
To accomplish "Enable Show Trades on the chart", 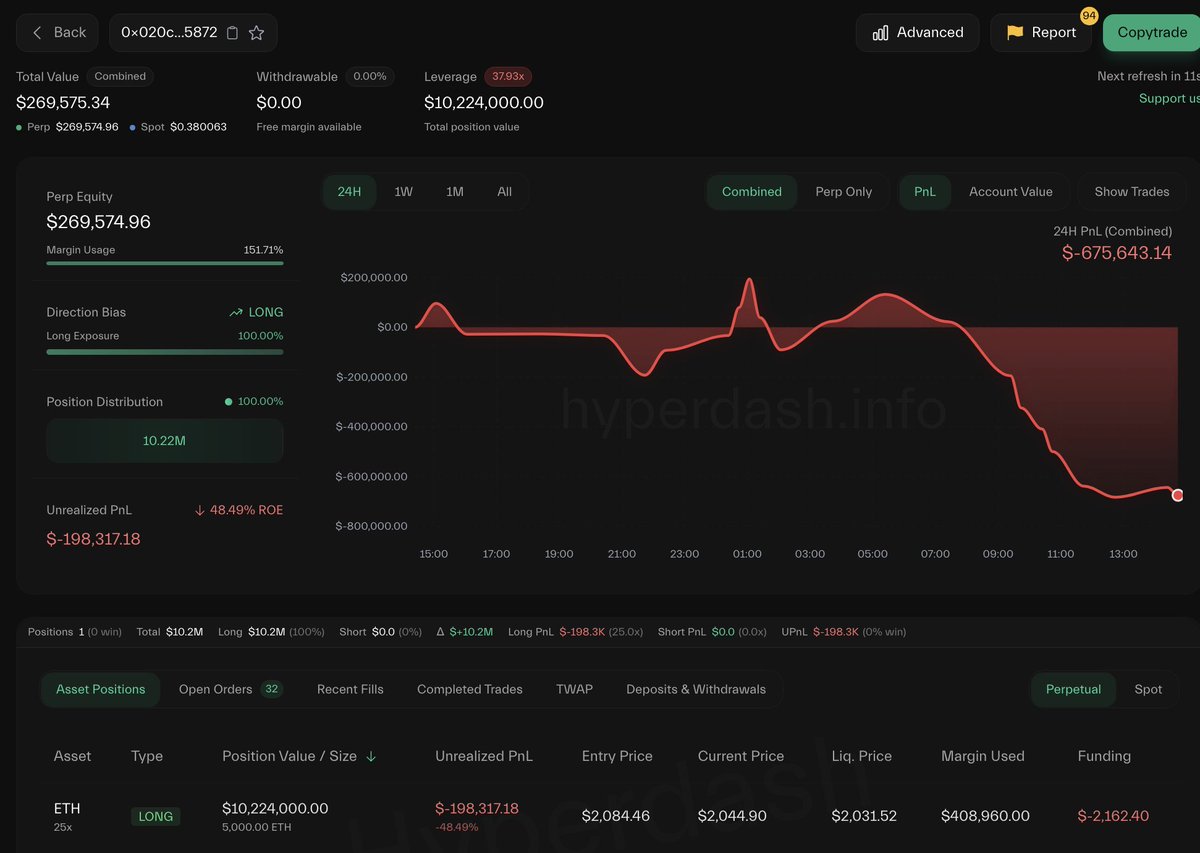I will [1131, 191].
